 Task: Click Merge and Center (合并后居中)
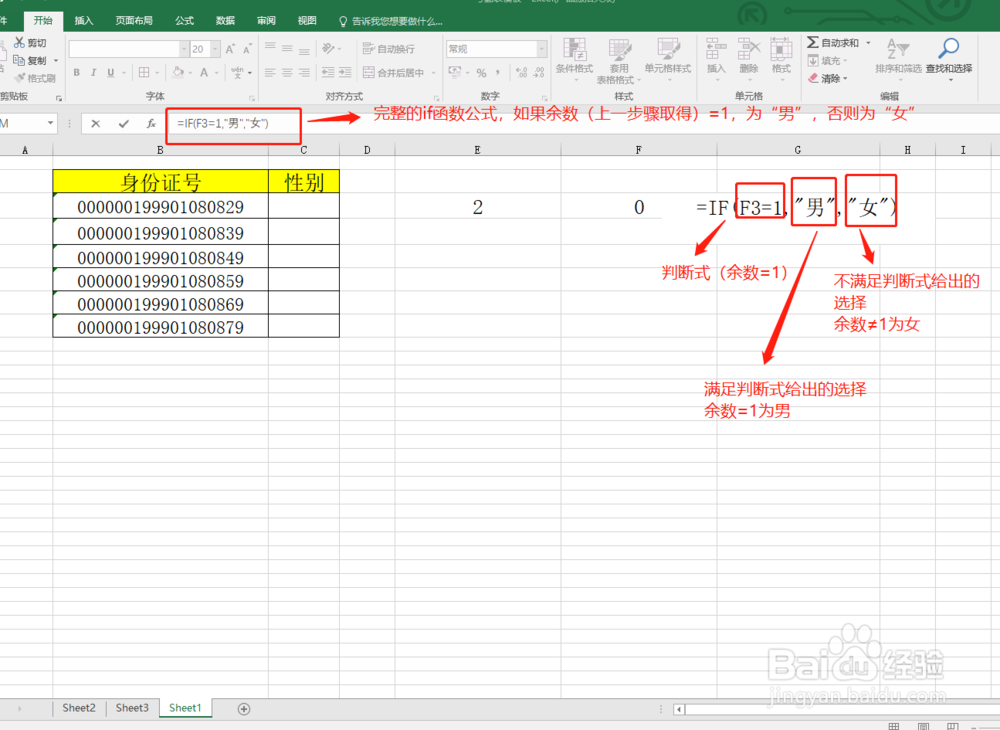pyautogui.click(x=393, y=73)
